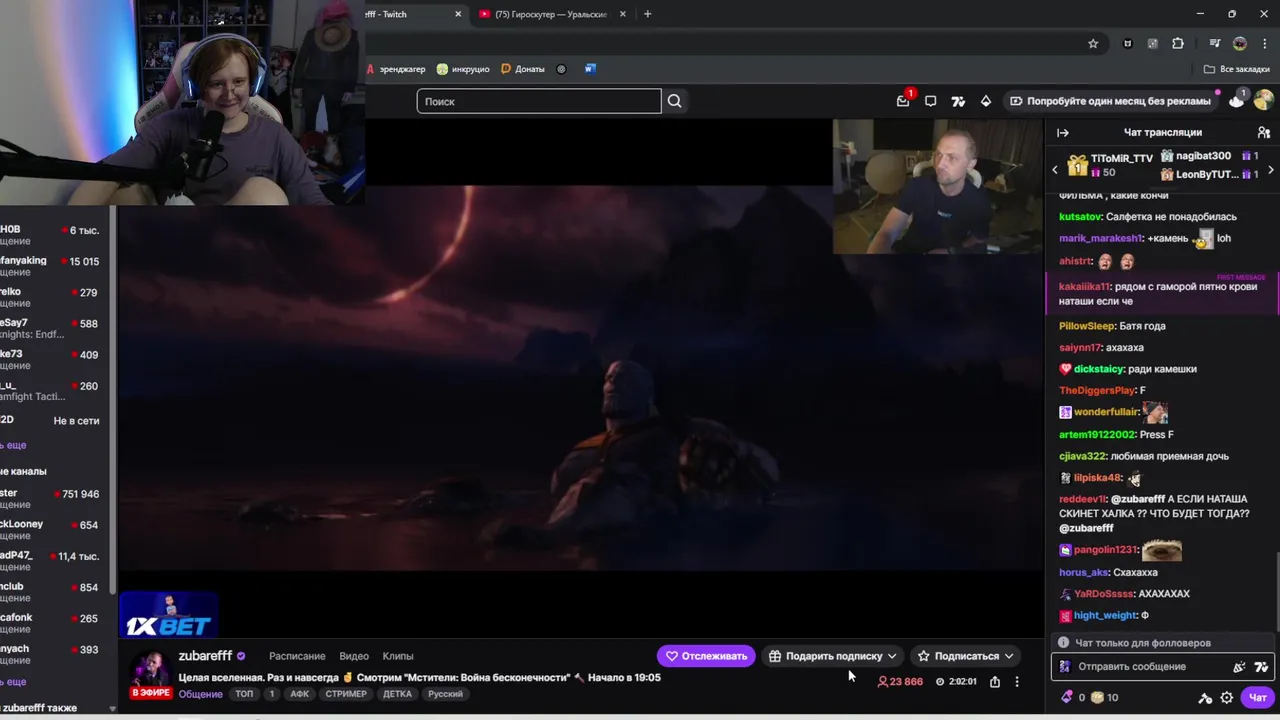Open the user profile avatar menu
The image size is (1280, 720).
click(1264, 101)
